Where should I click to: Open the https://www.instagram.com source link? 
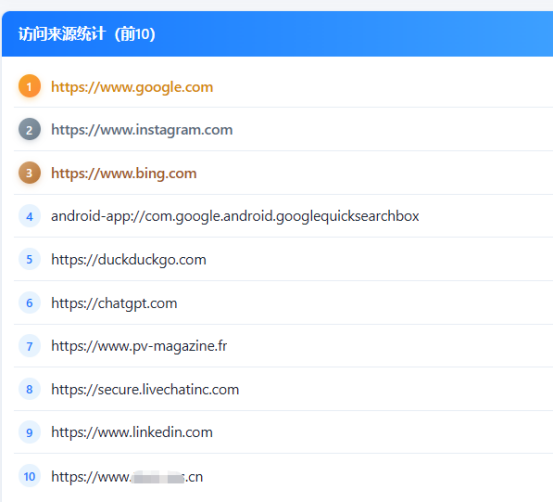142,130
